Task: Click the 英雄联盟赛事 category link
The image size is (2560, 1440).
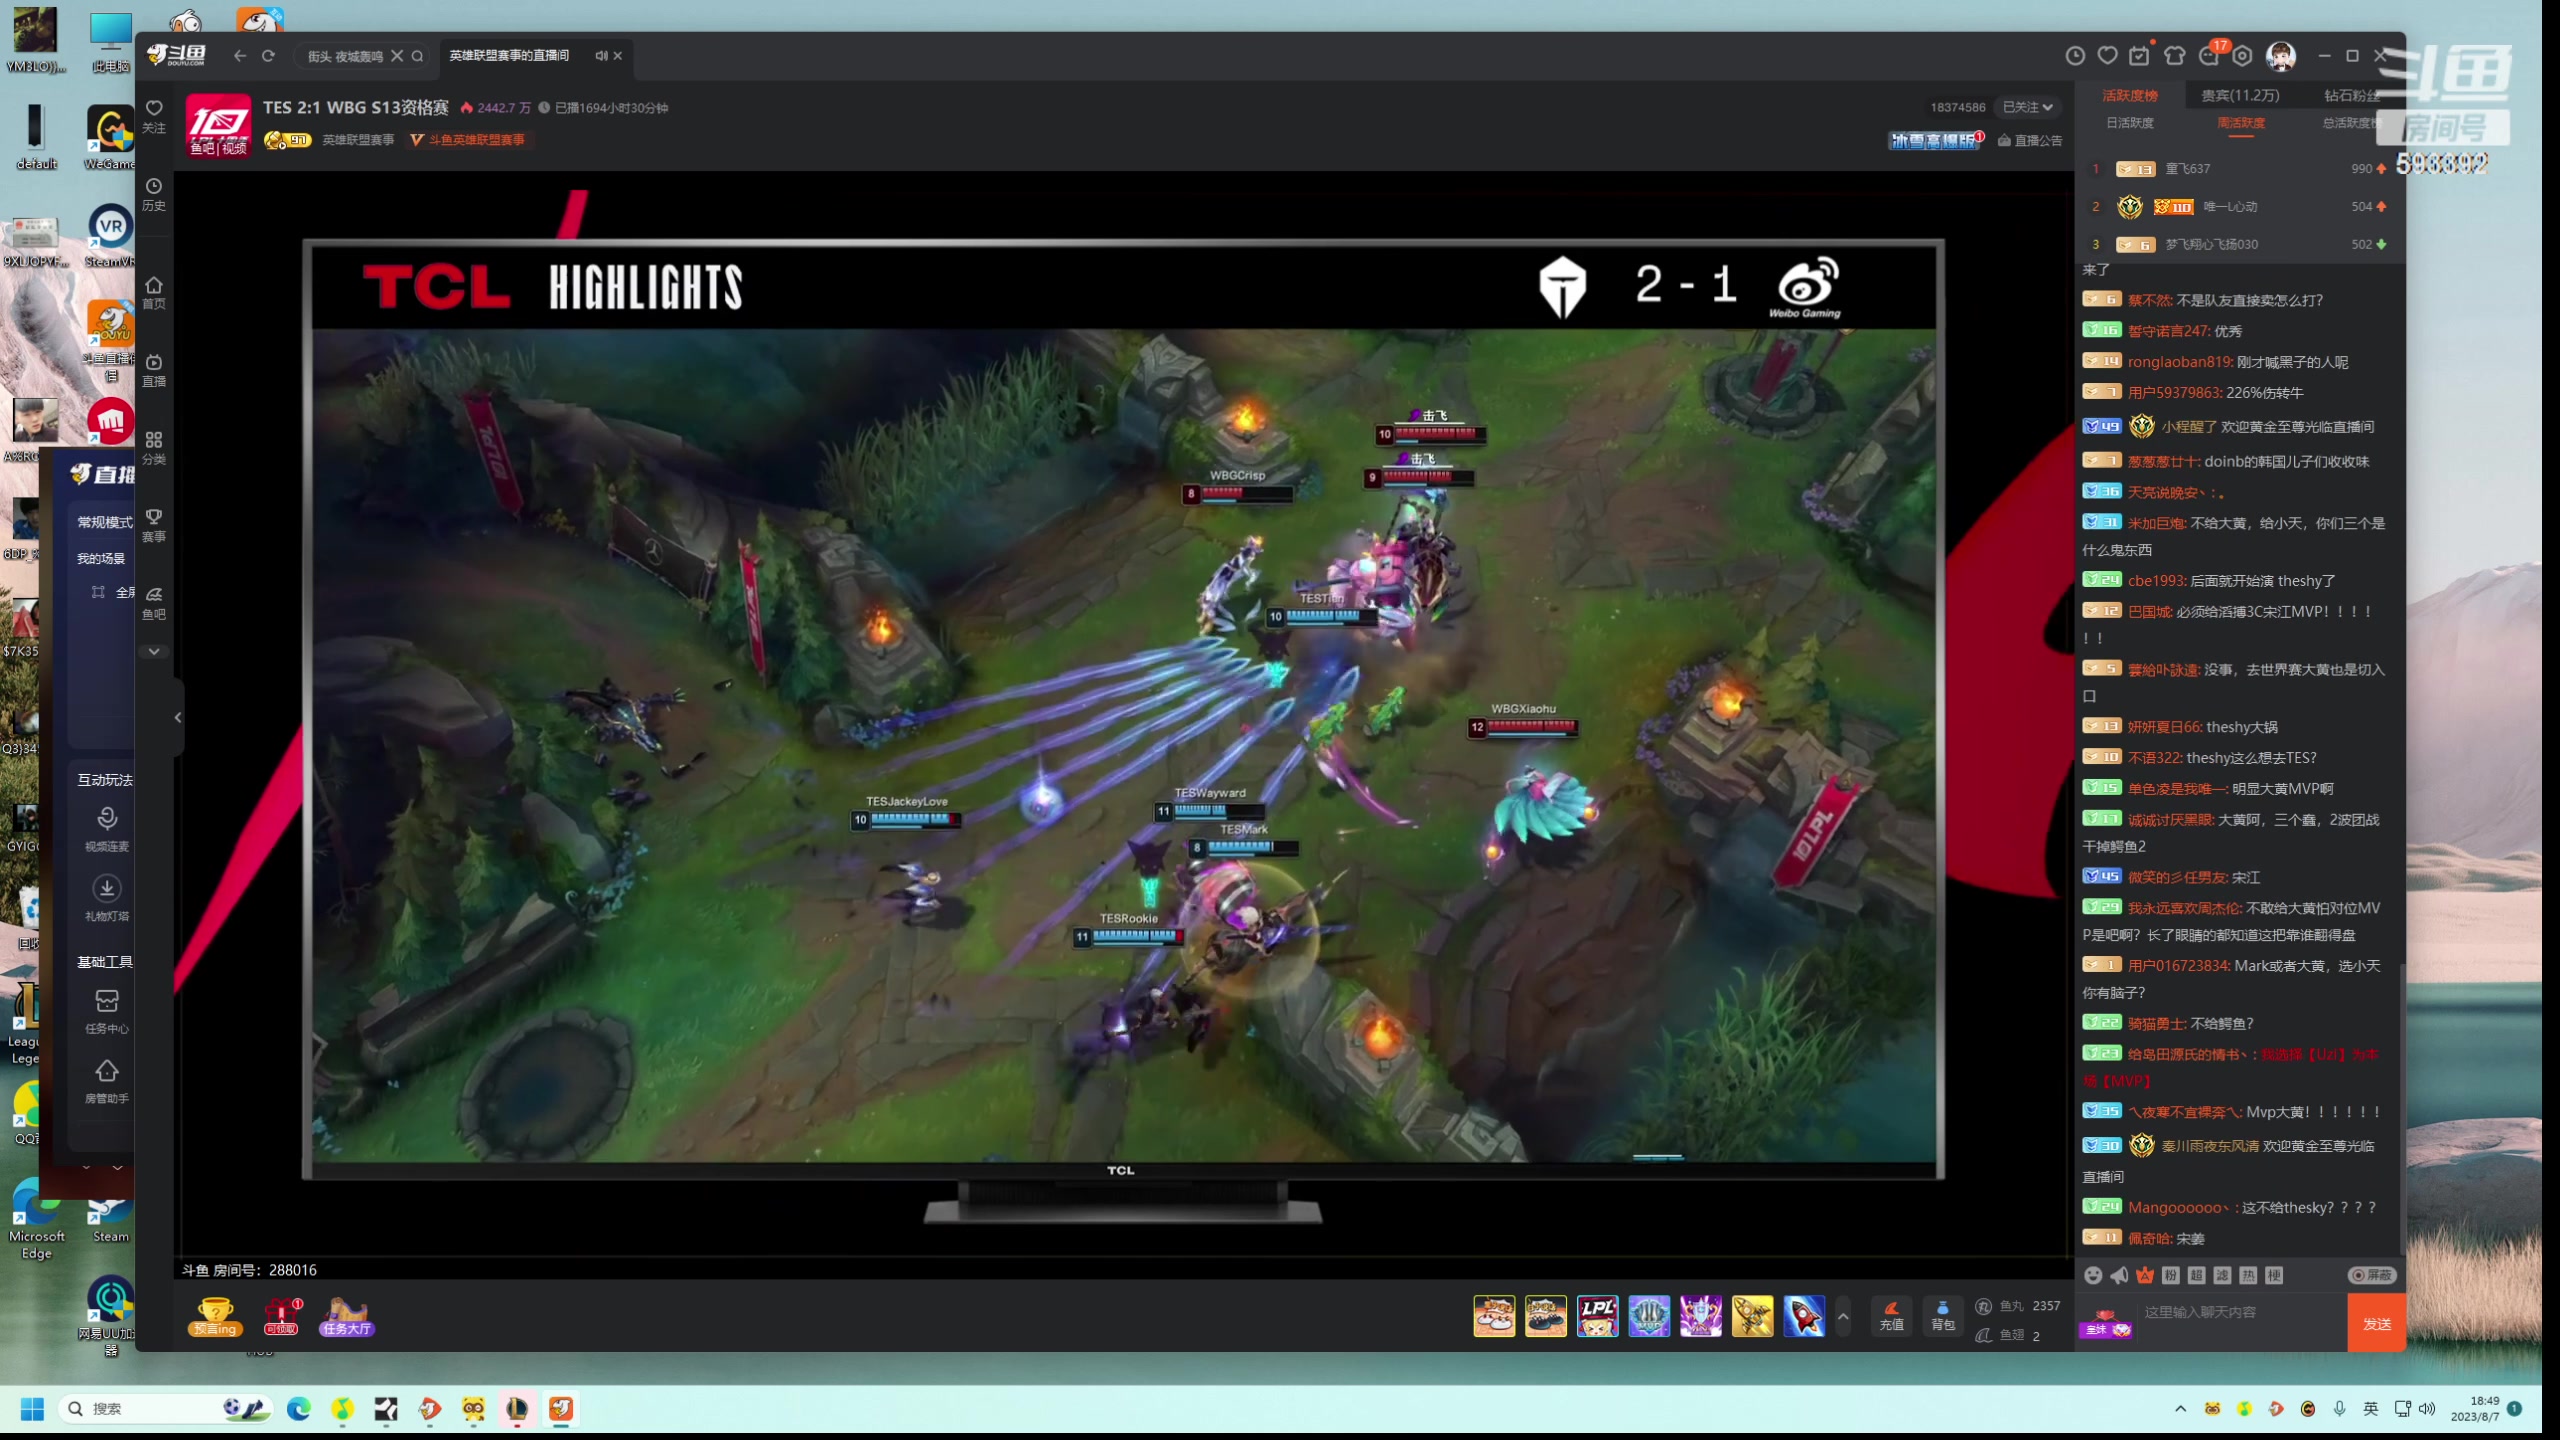Action: click(x=358, y=140)
